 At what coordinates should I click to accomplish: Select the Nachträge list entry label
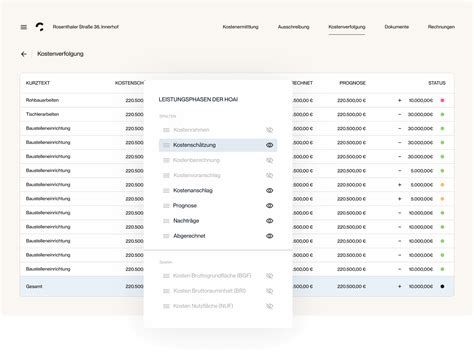pyautogui.click(x=186, y=221)
